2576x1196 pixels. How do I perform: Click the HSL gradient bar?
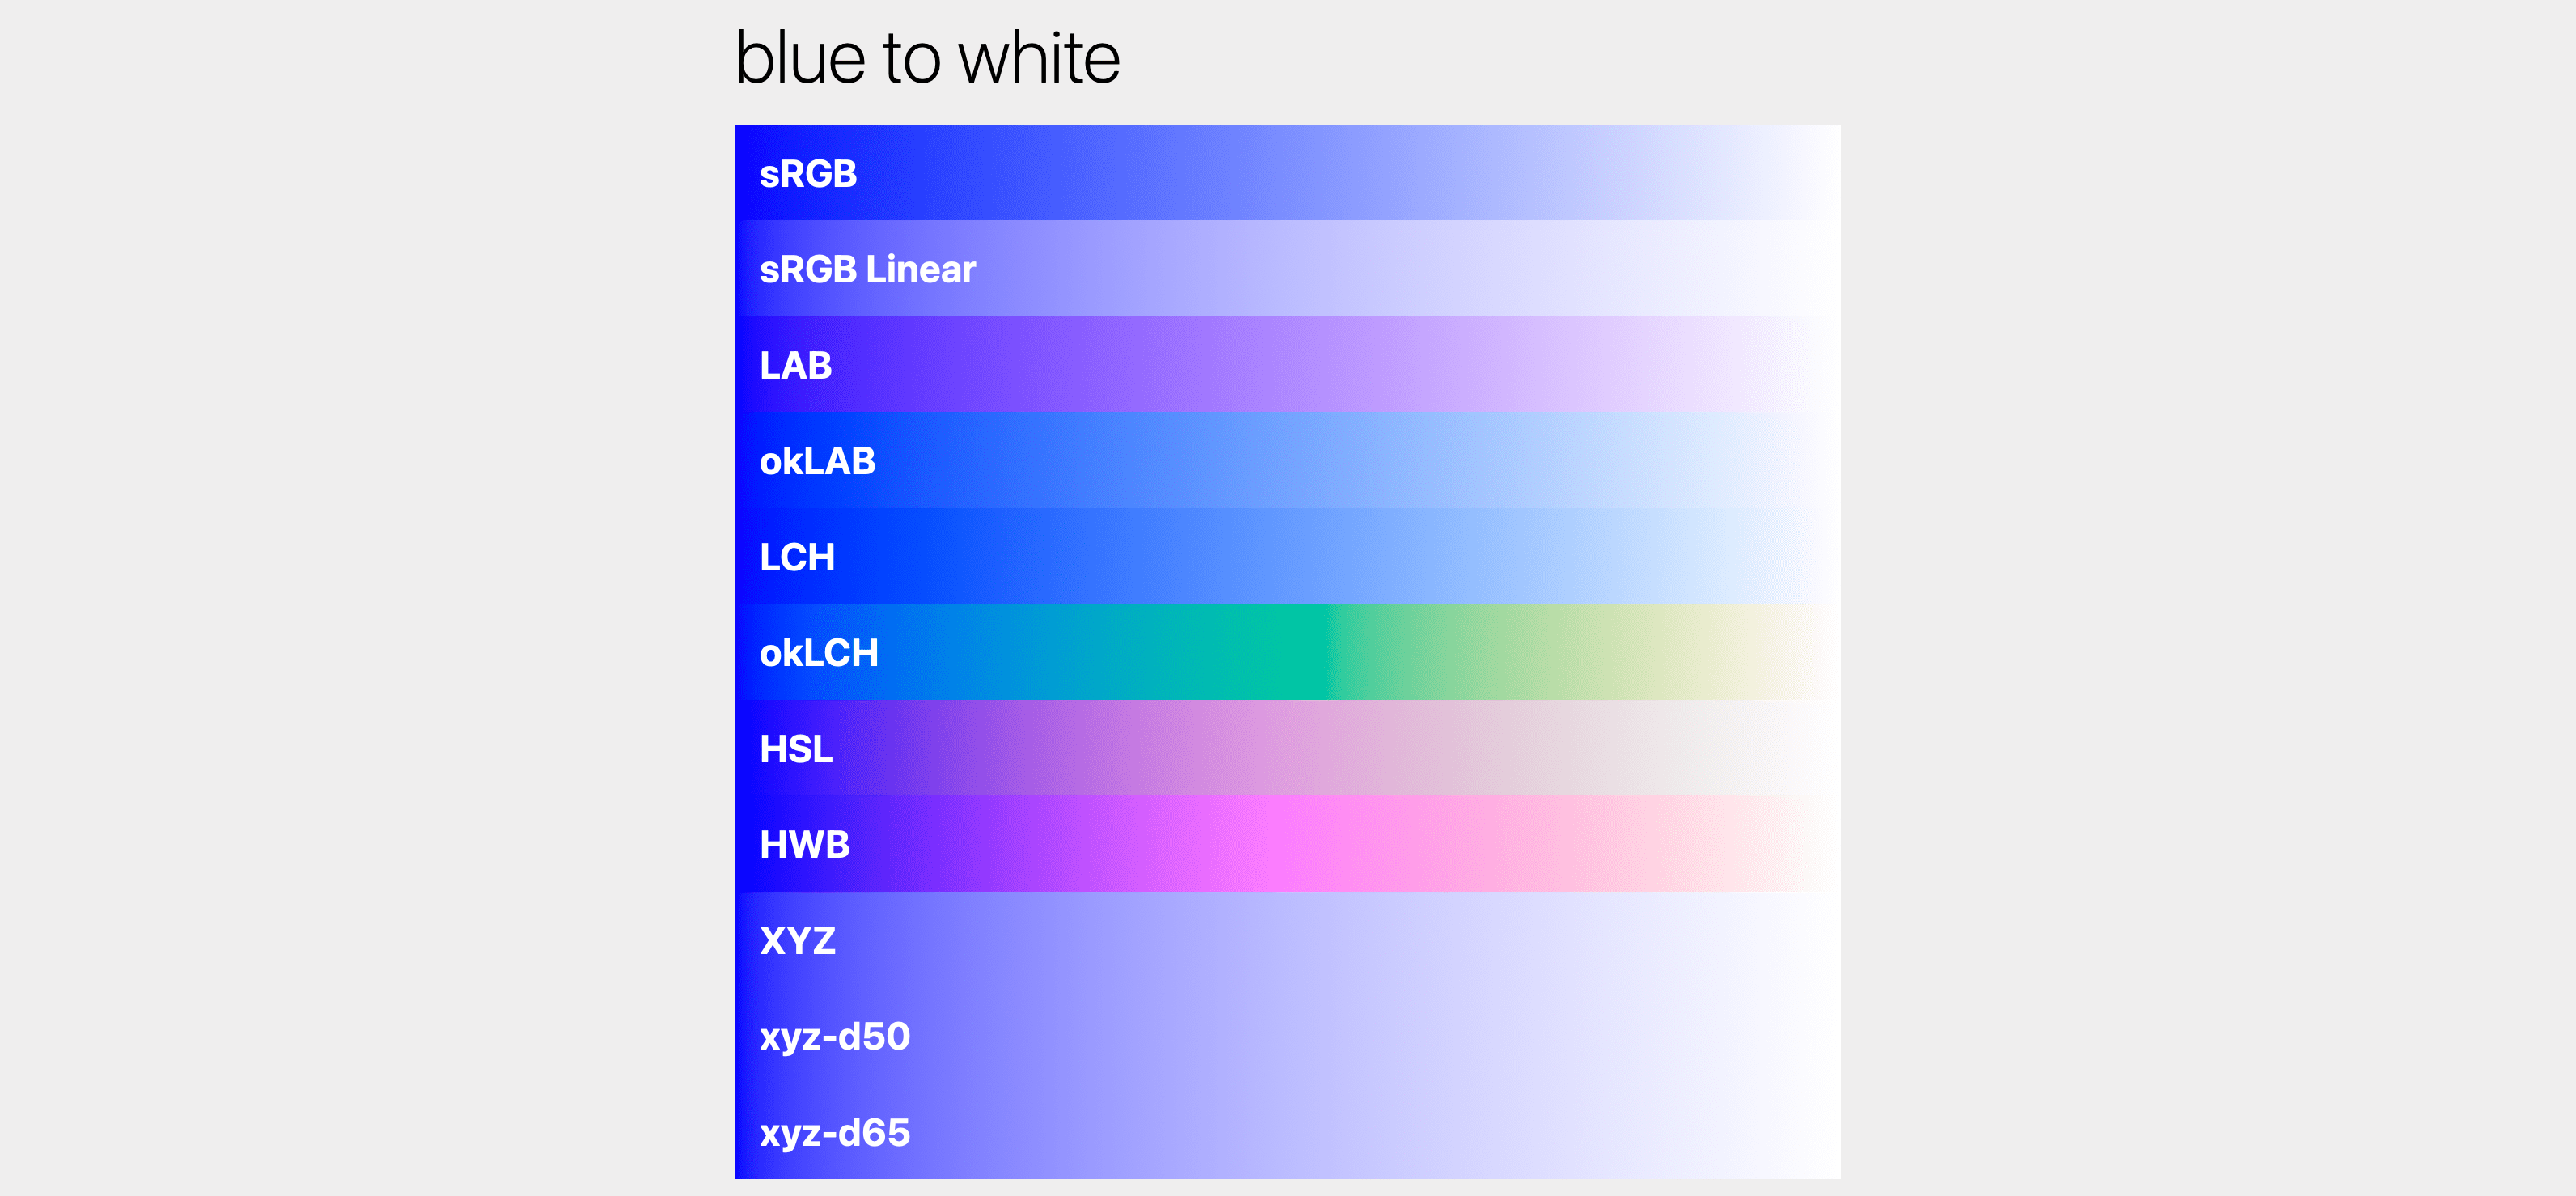coord(1287,748)
